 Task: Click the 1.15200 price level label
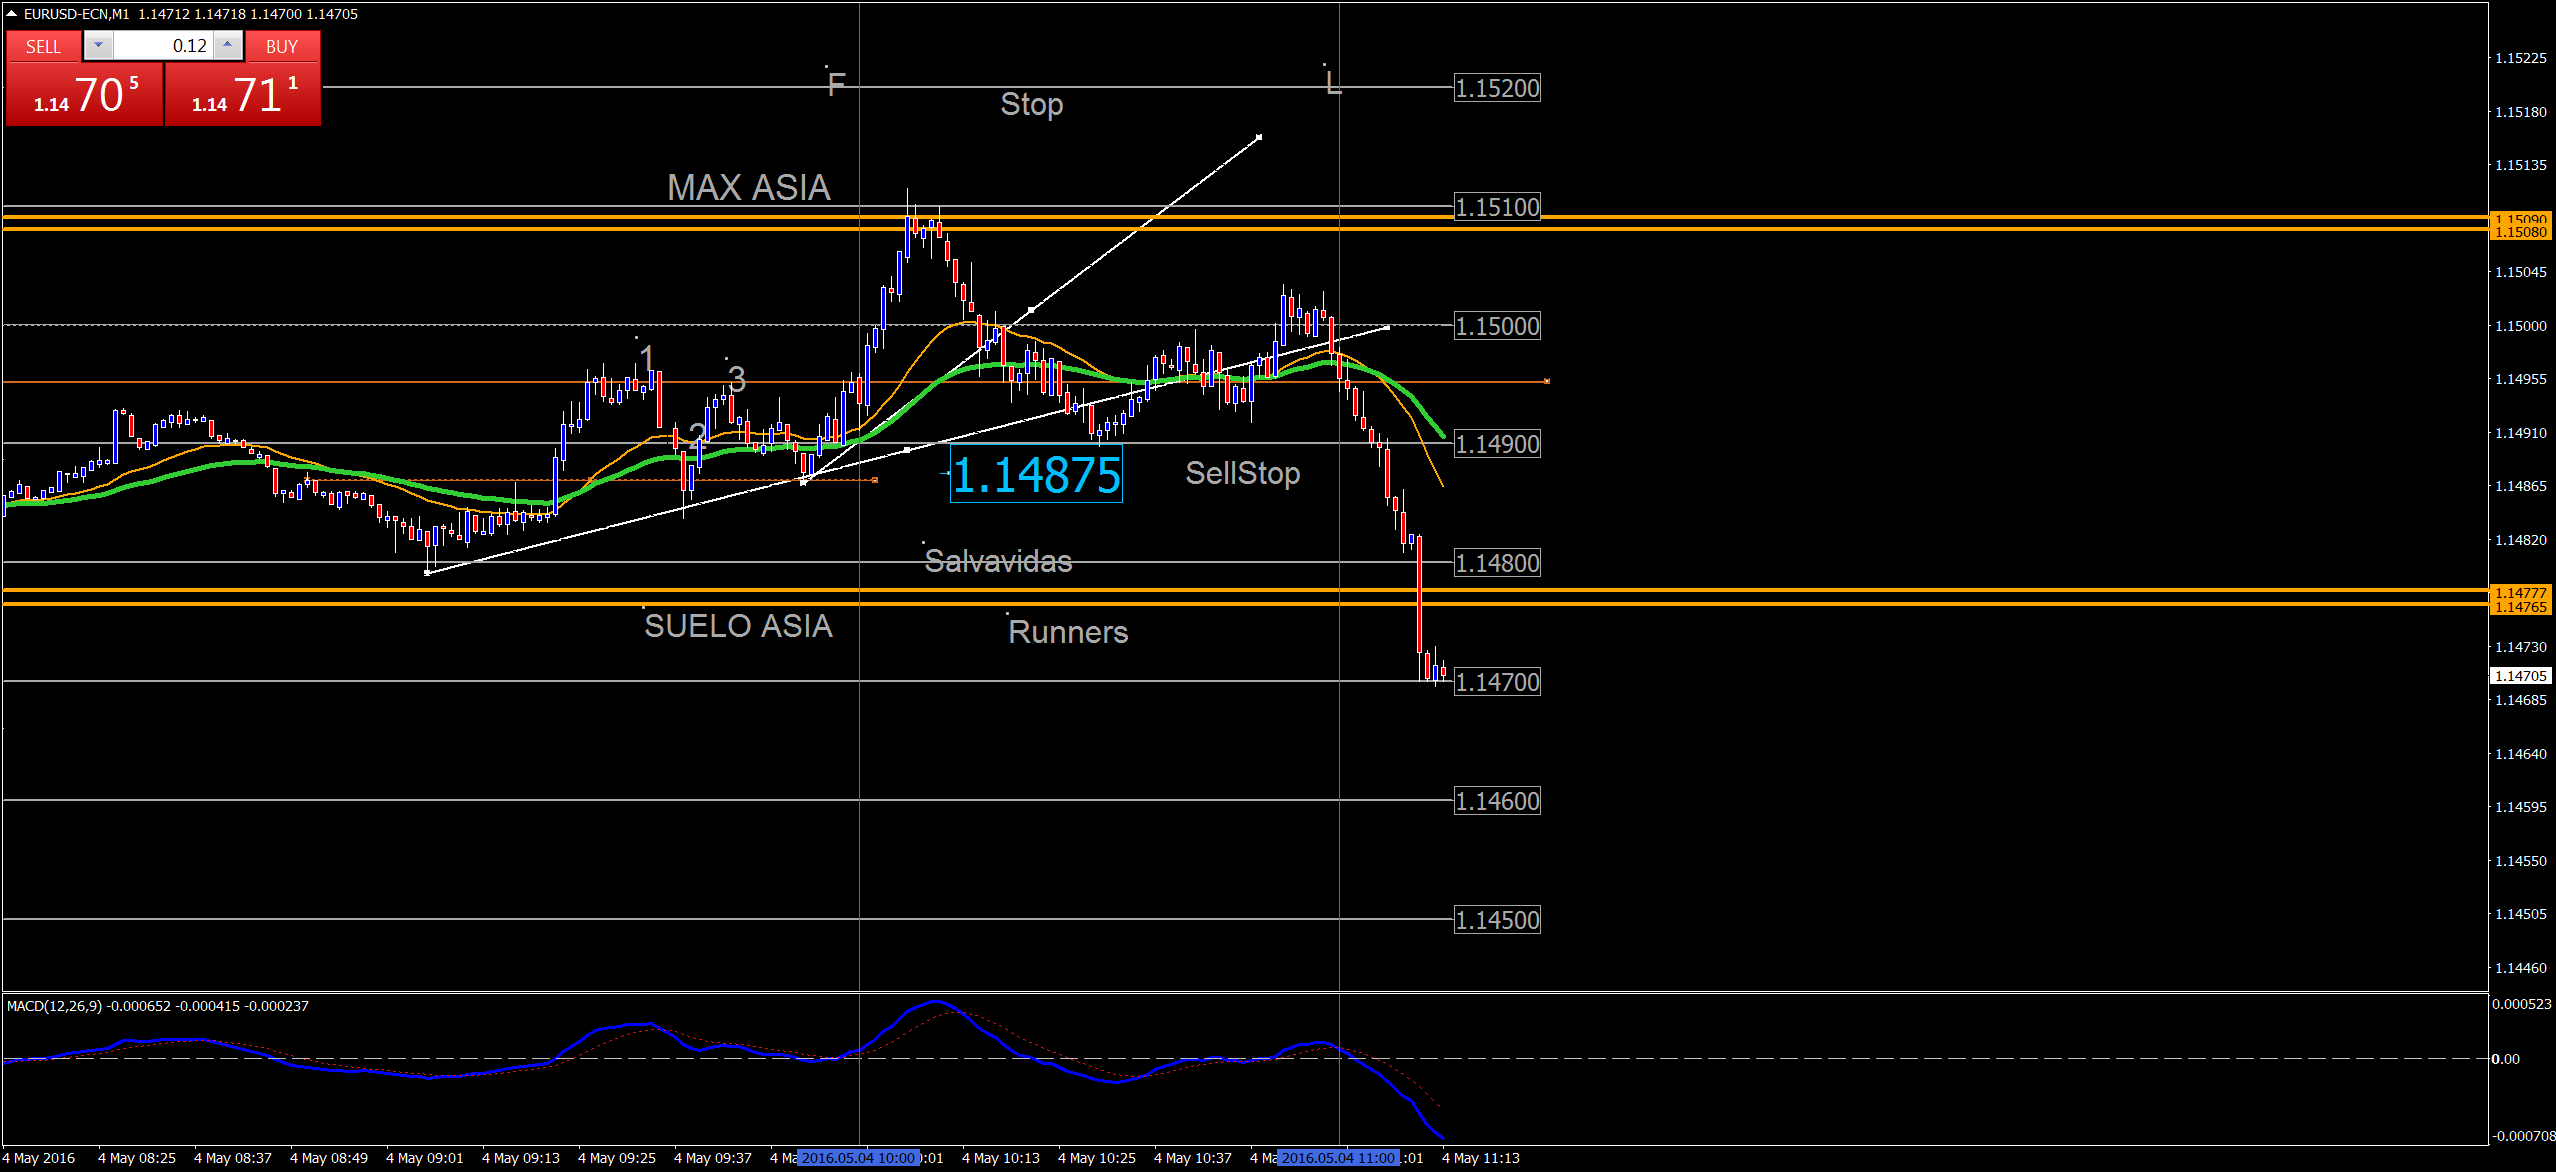tap(1497, 88)
